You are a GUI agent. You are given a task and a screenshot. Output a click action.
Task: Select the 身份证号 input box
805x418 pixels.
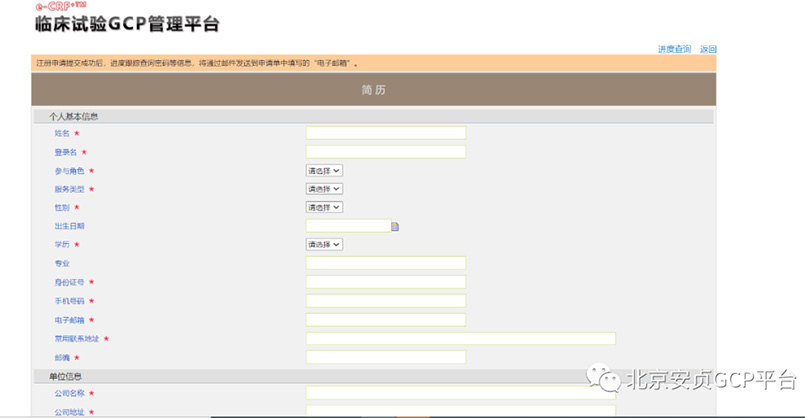[x=386, y=282]
